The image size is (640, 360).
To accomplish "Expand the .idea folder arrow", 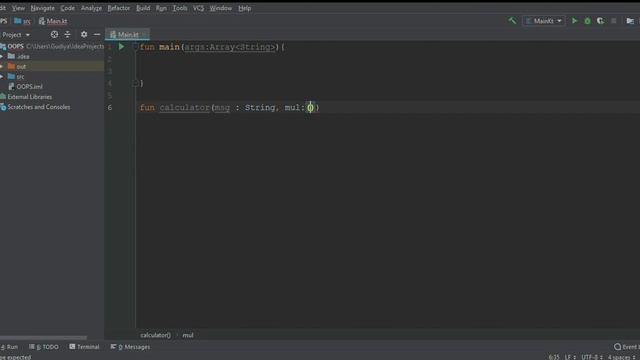I will coord(2,56).
